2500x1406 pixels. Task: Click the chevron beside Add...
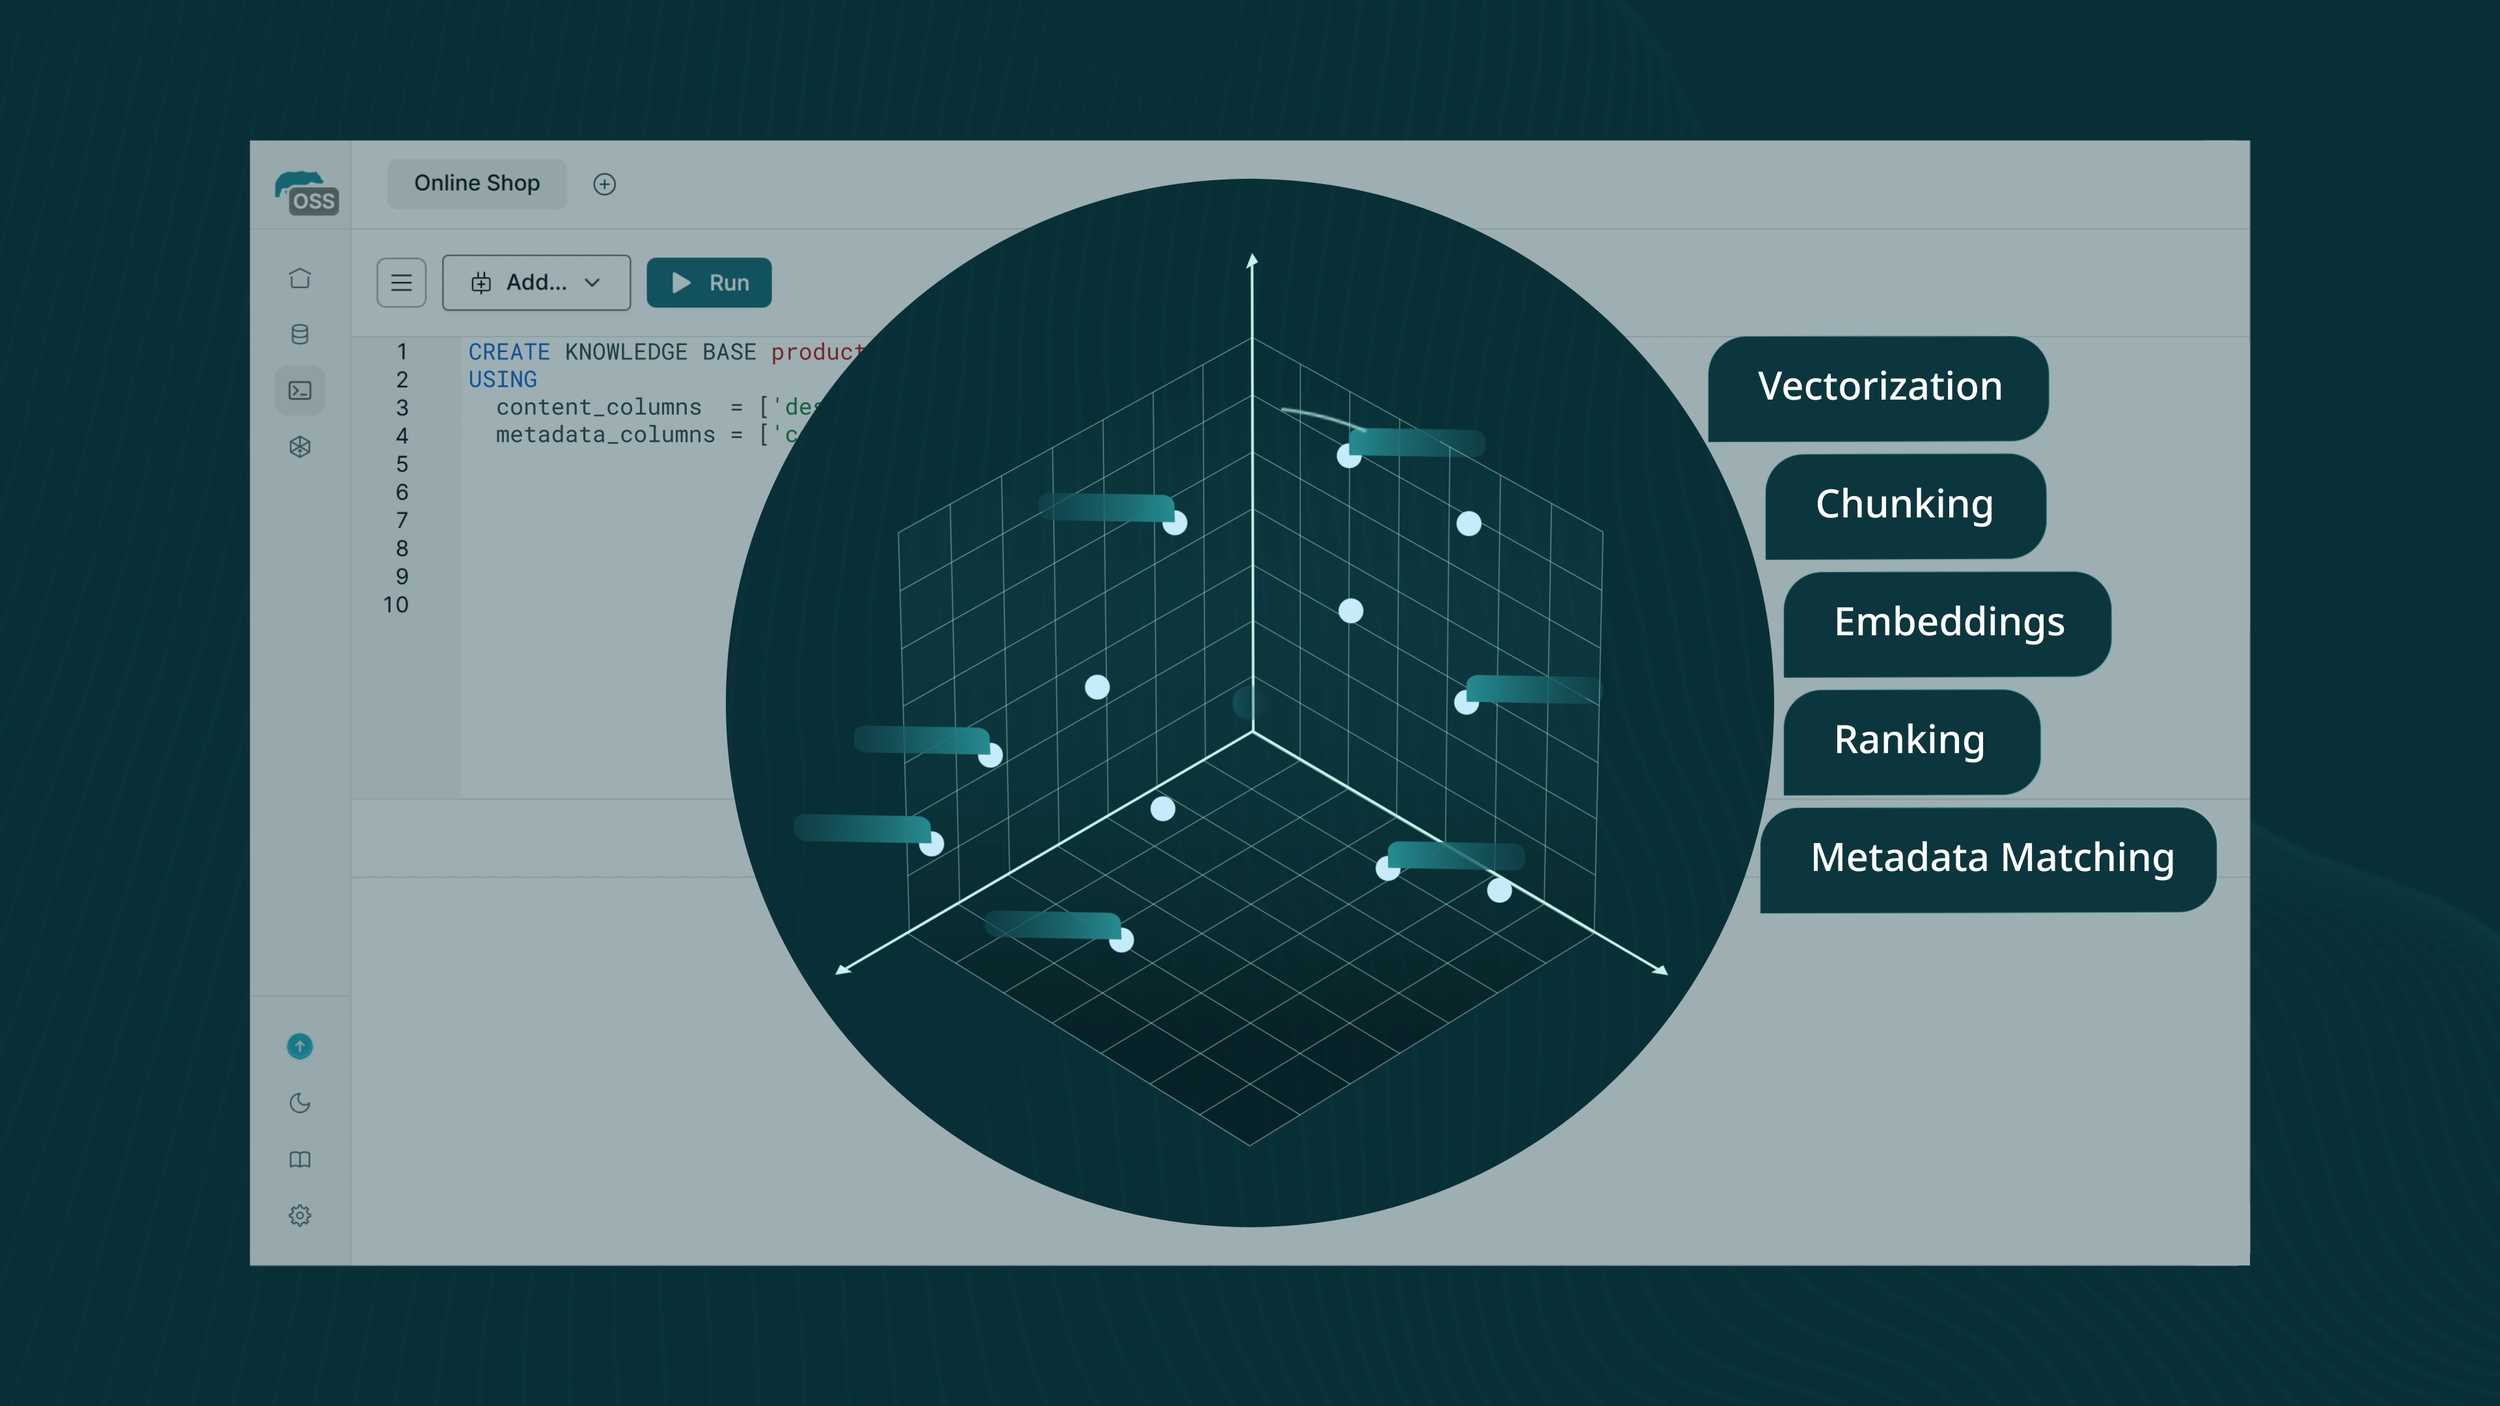point(592,283)
